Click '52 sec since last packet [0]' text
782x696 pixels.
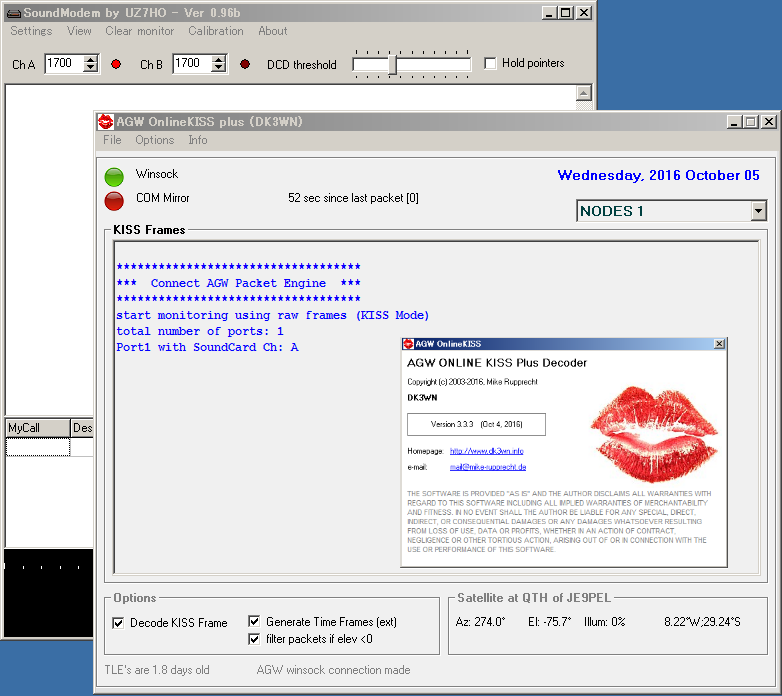pyautogui.click(x=353, y=198)
